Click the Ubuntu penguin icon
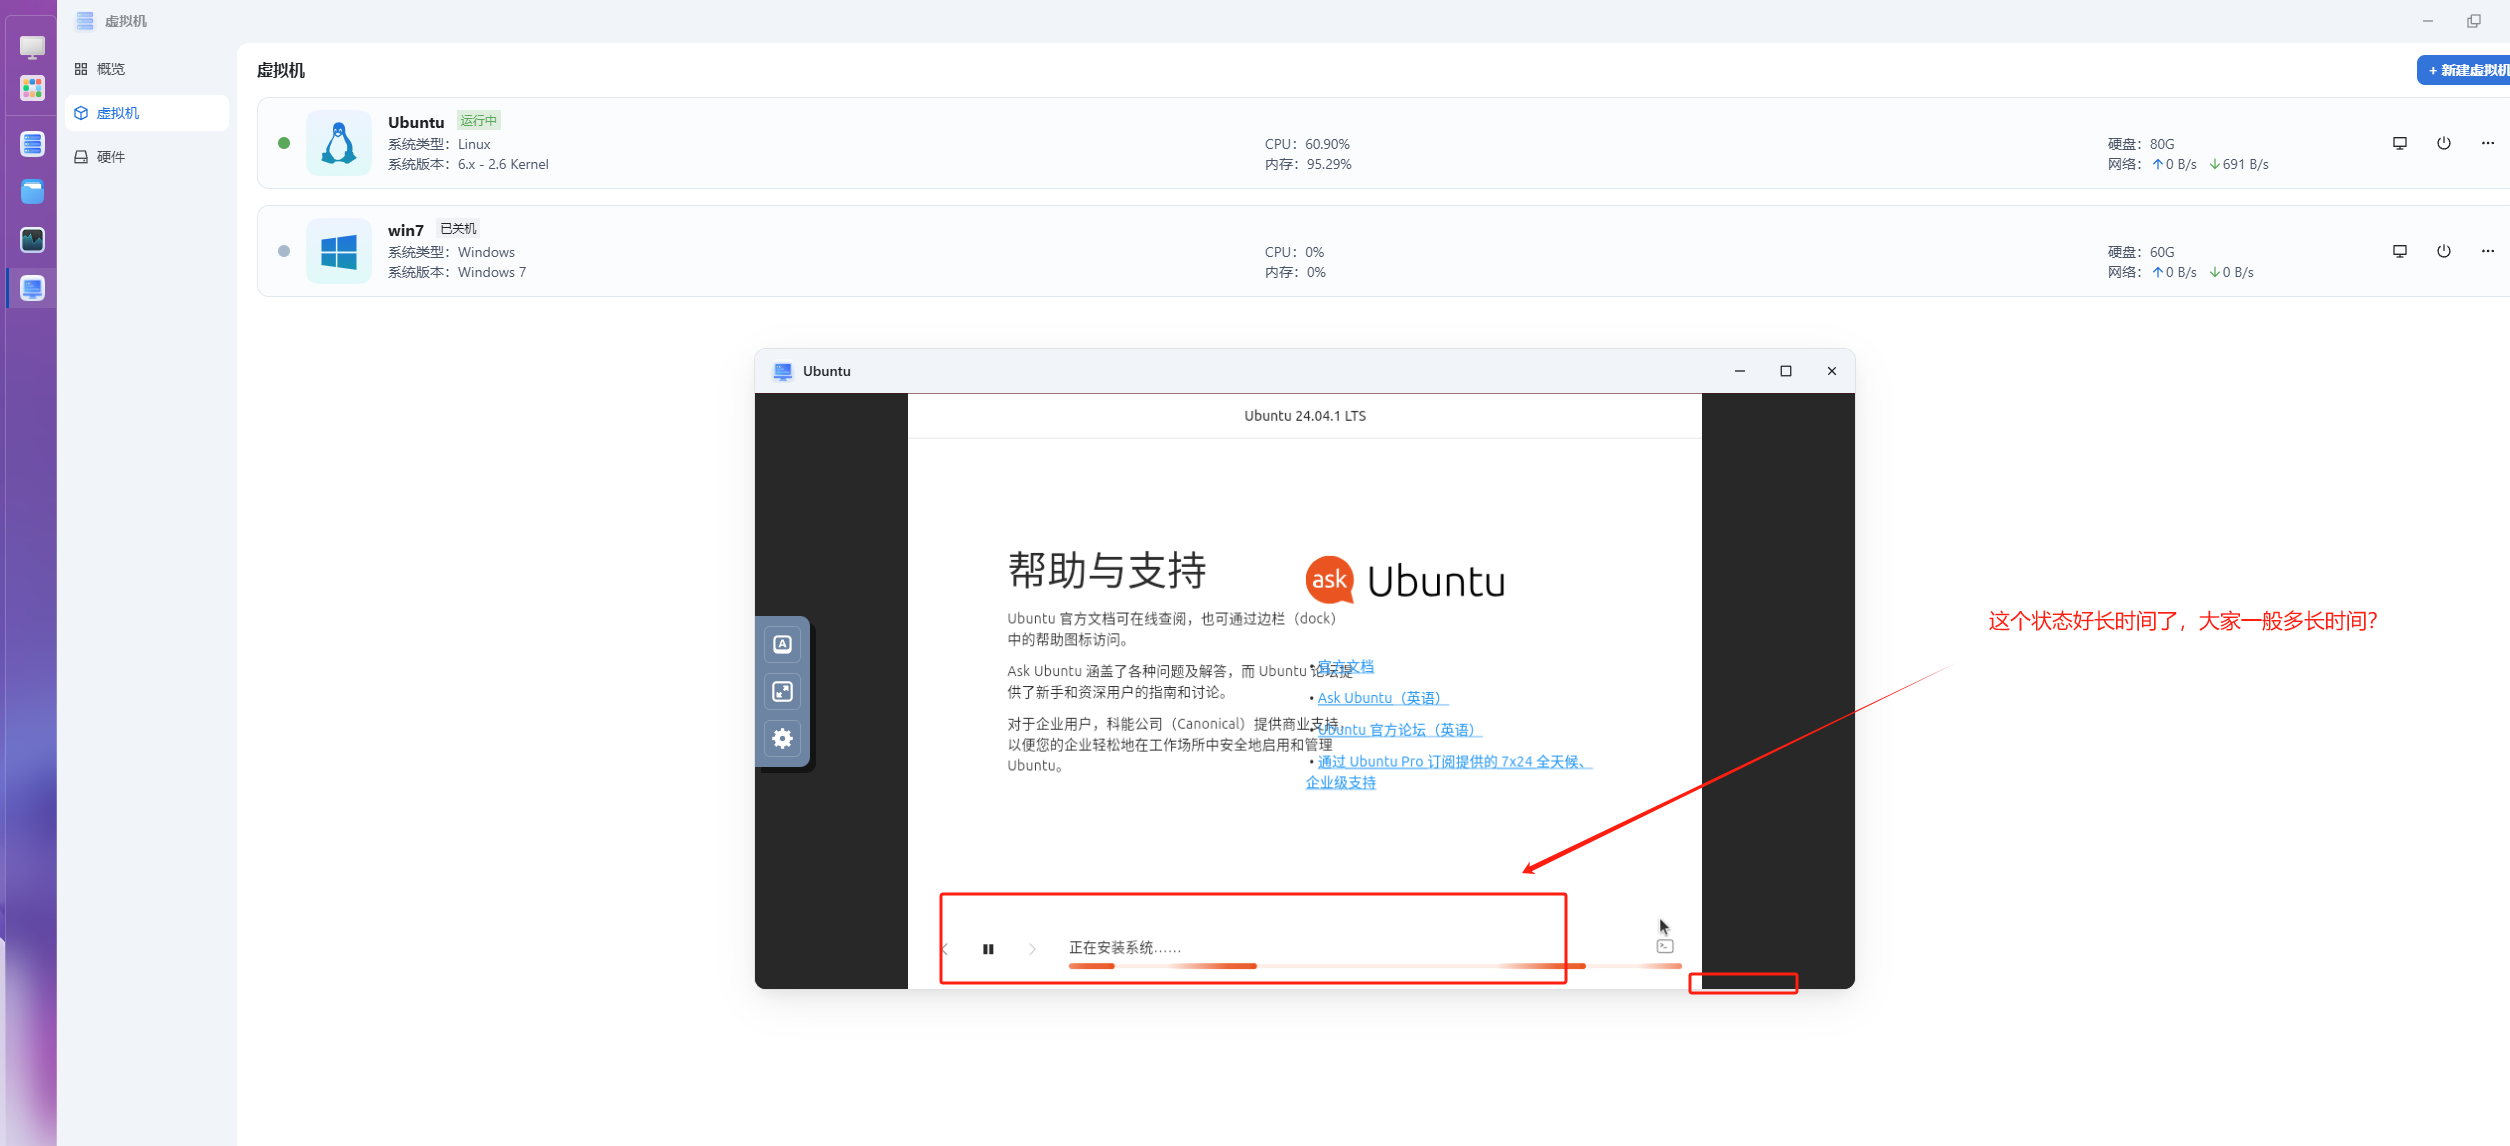 point(339,143)
